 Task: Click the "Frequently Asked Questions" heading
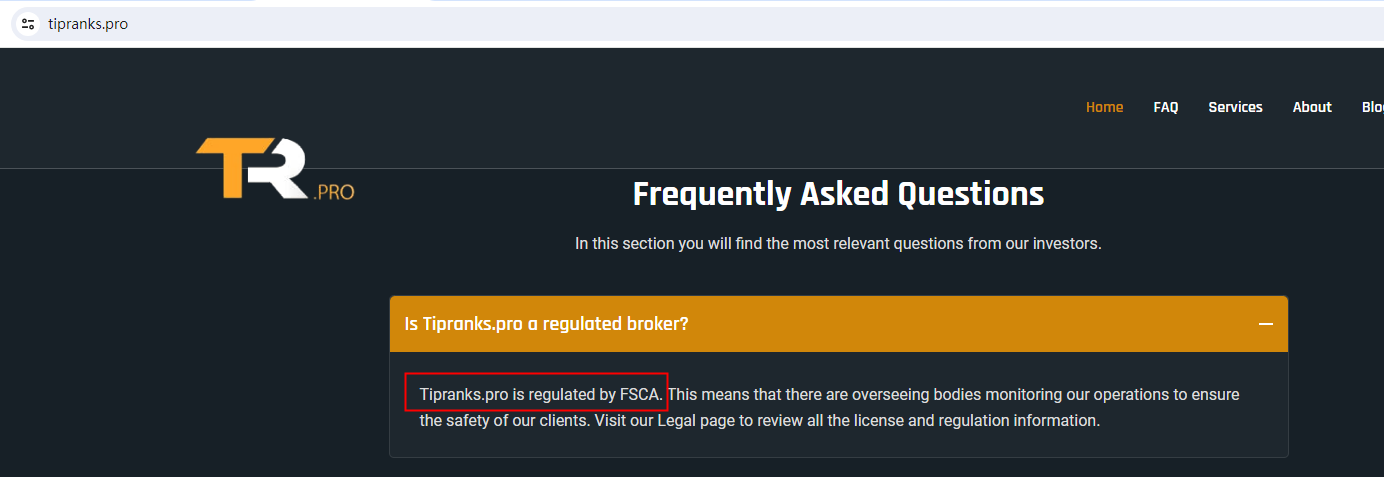click(x=838, y=194)
